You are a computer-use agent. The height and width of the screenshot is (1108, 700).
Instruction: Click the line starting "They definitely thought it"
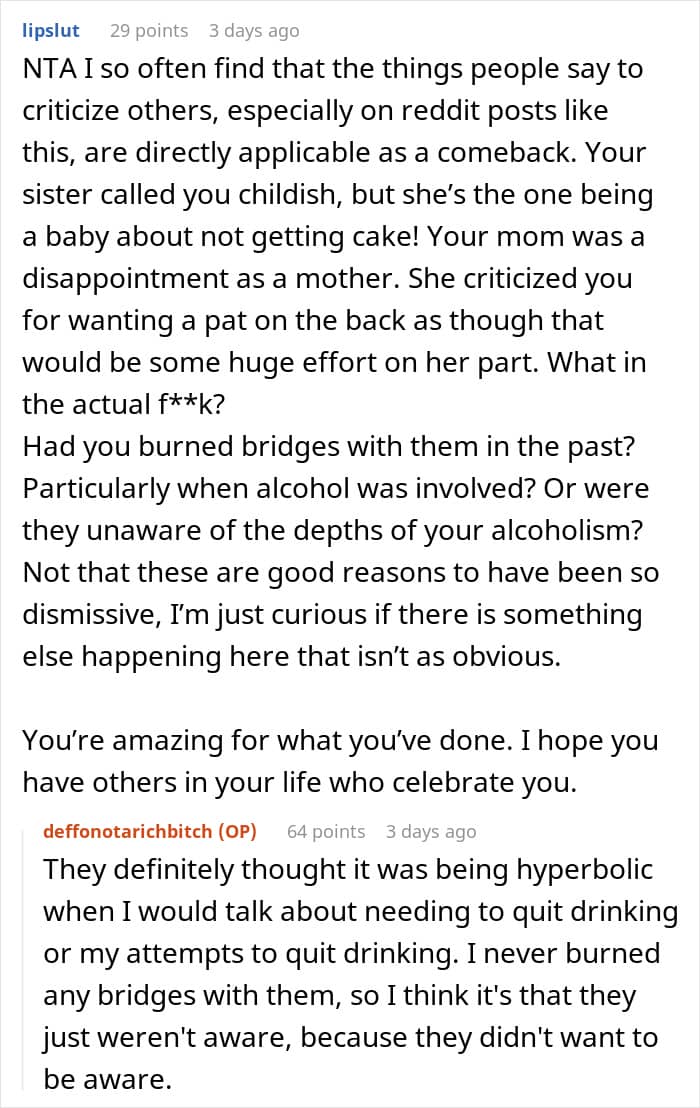[348, 869]
